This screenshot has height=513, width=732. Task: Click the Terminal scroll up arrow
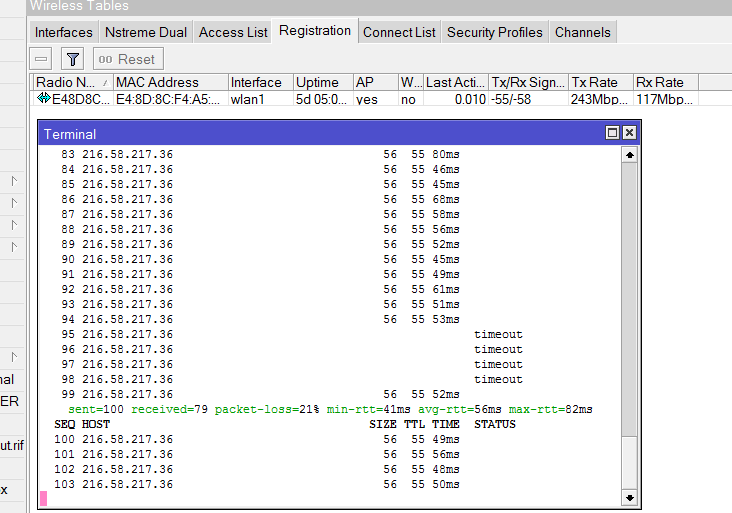click(x=629, y=155)
